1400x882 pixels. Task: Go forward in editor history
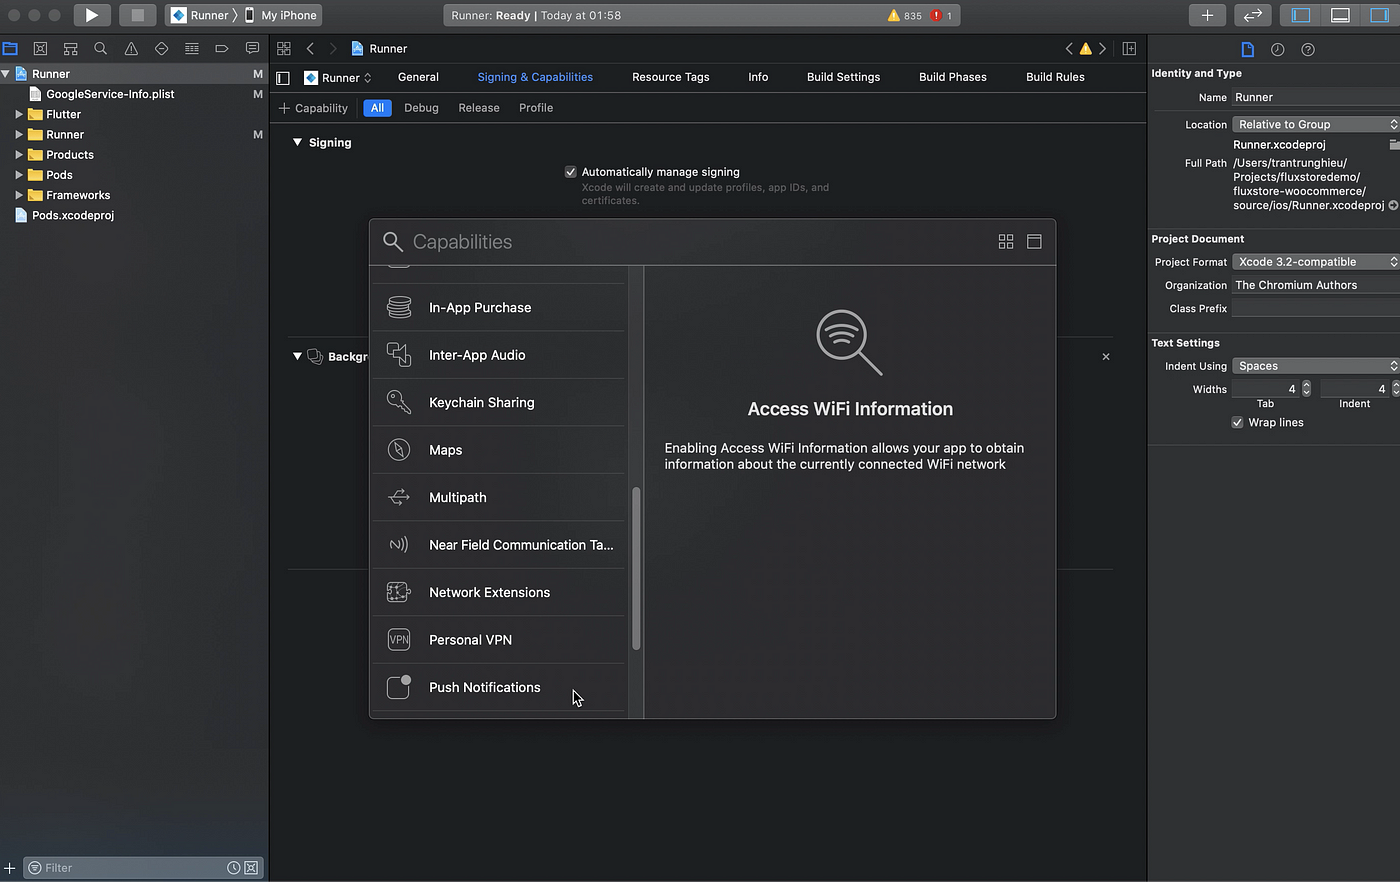(333, 48)
